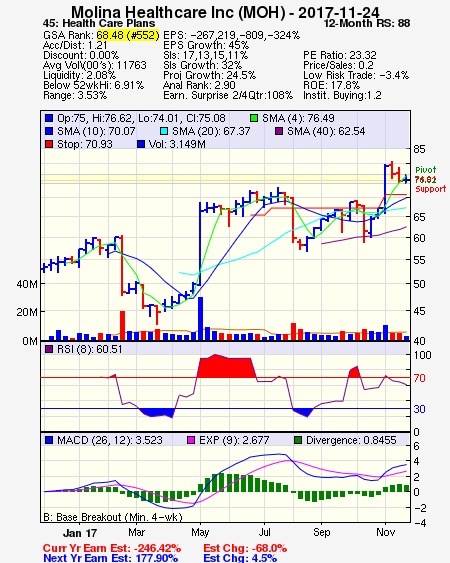Image resolution: width=450 pixels, height=563 pixels.
Task: Click the 'Divergence: 0.8455' label
Action: click(351, 440)
